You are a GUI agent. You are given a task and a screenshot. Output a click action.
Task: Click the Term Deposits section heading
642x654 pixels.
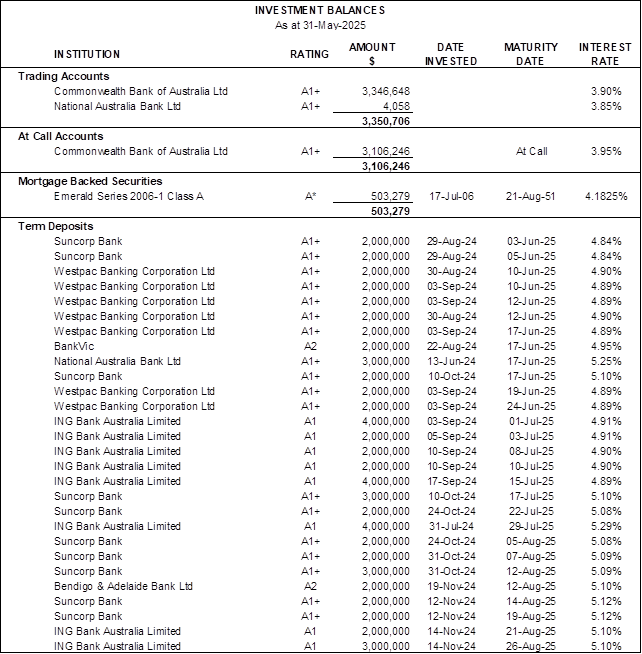(56, 226)
